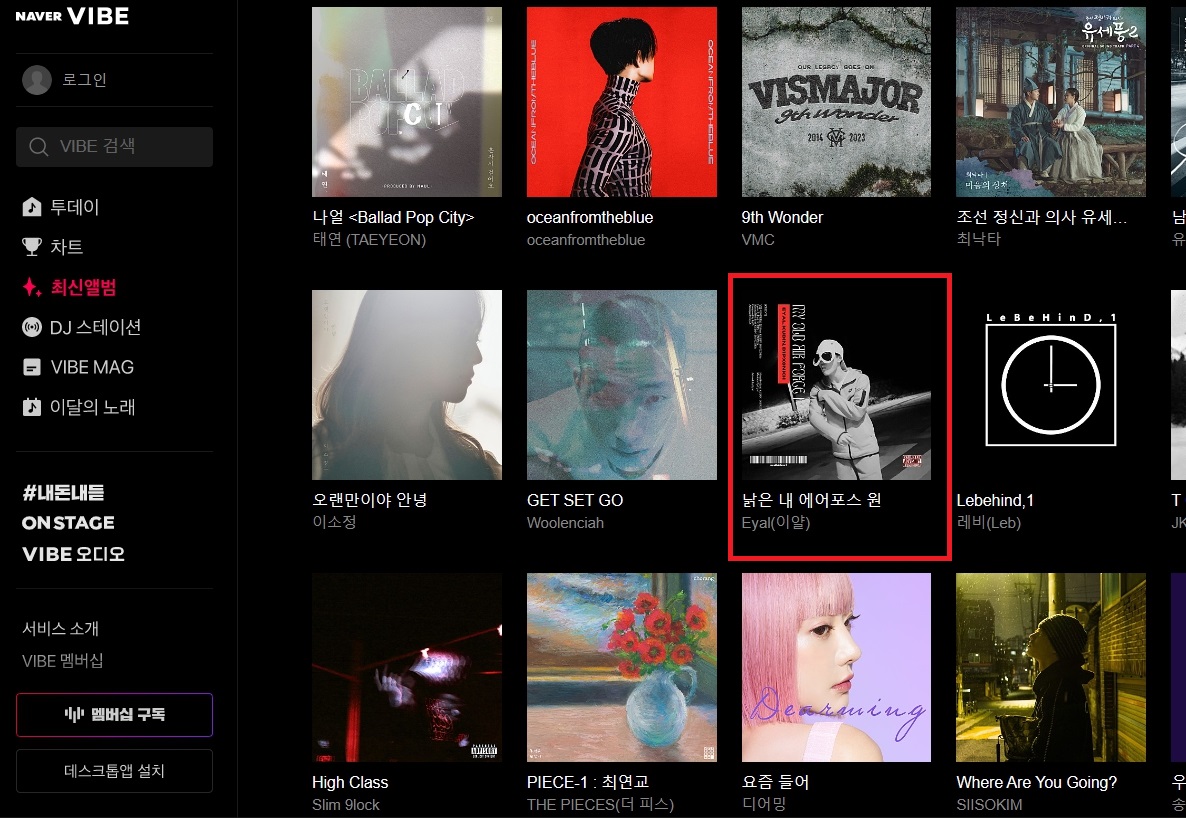Image resolution: width=1186 pixels, height=818 pixels.
Task: Click the search magnifier icon
Action: pos(39,146)
